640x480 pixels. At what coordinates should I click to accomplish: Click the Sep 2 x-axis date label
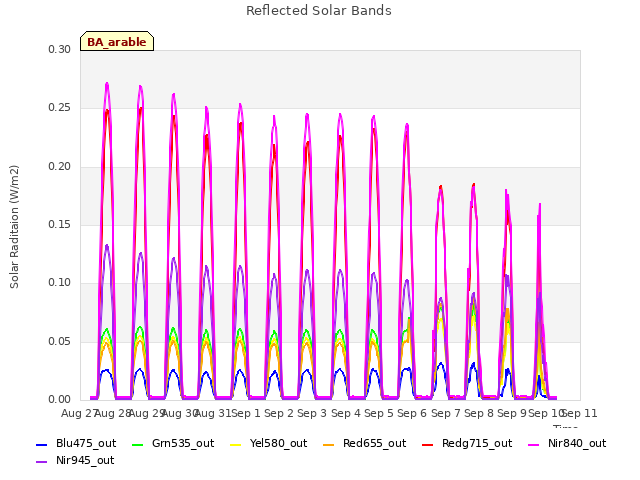pos(279,413)
